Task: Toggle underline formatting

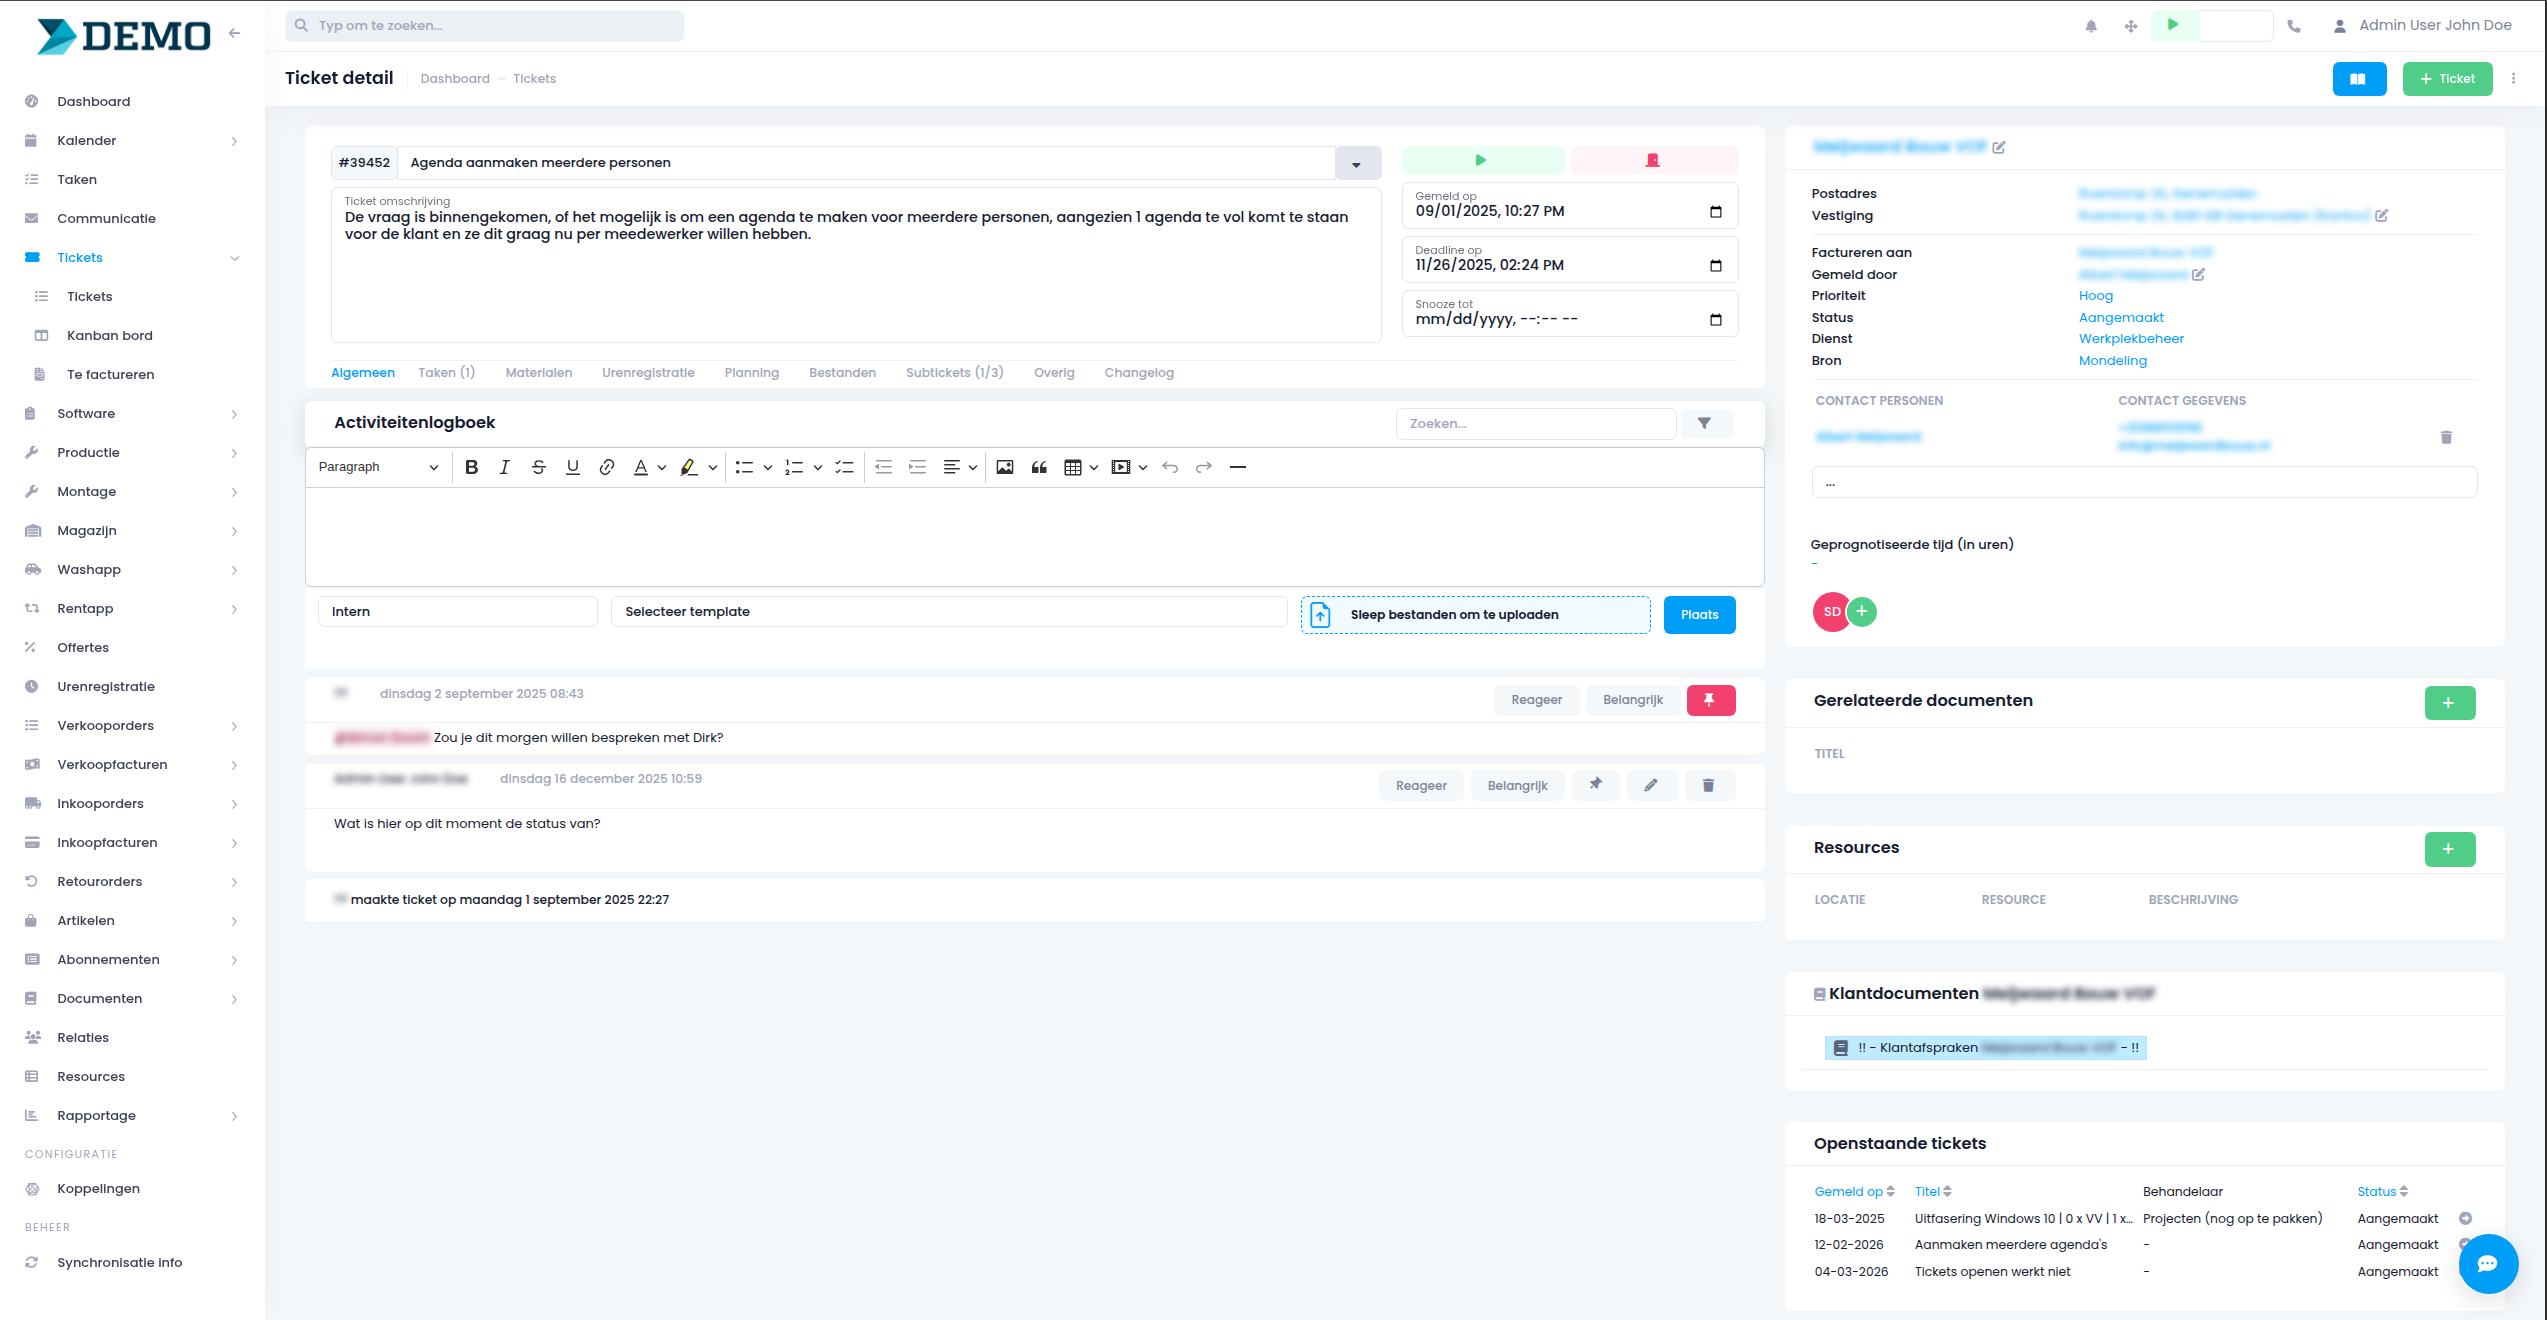Action: pyautogui.click(x=572, y=467)
